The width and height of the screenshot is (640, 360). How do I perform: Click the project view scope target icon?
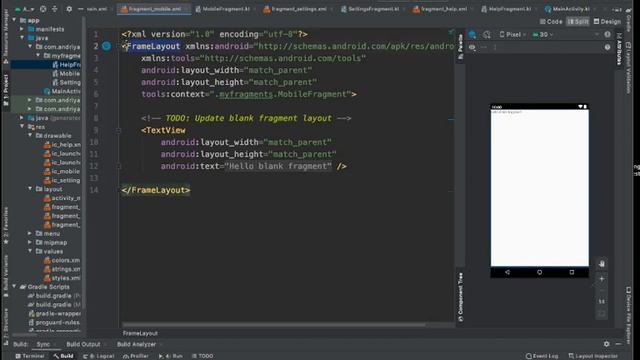[43, 9]
